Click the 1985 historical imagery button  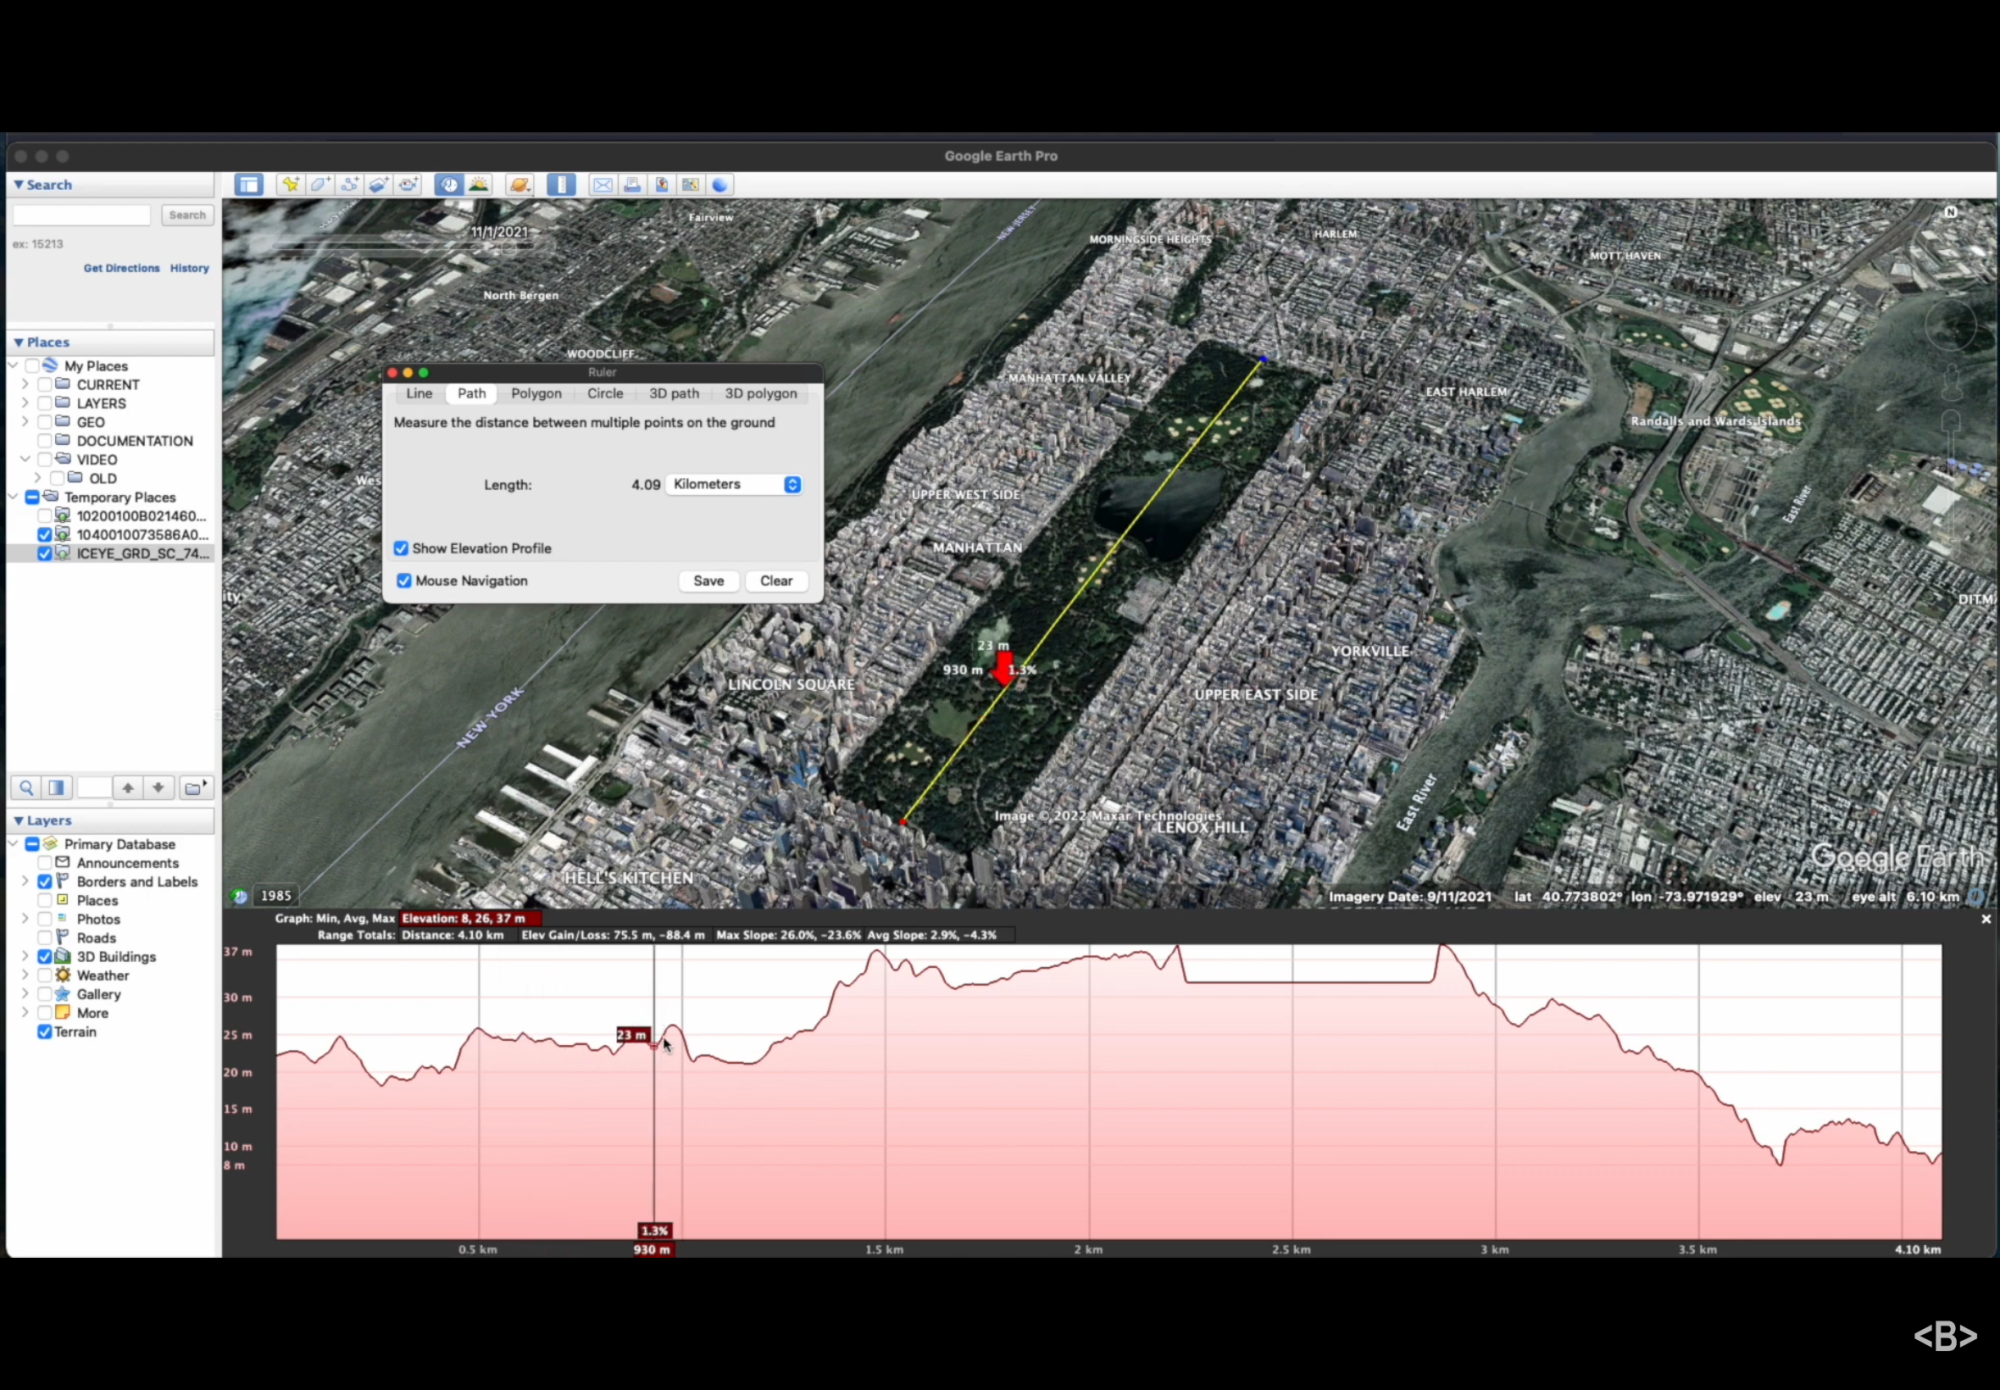(276, 896)
